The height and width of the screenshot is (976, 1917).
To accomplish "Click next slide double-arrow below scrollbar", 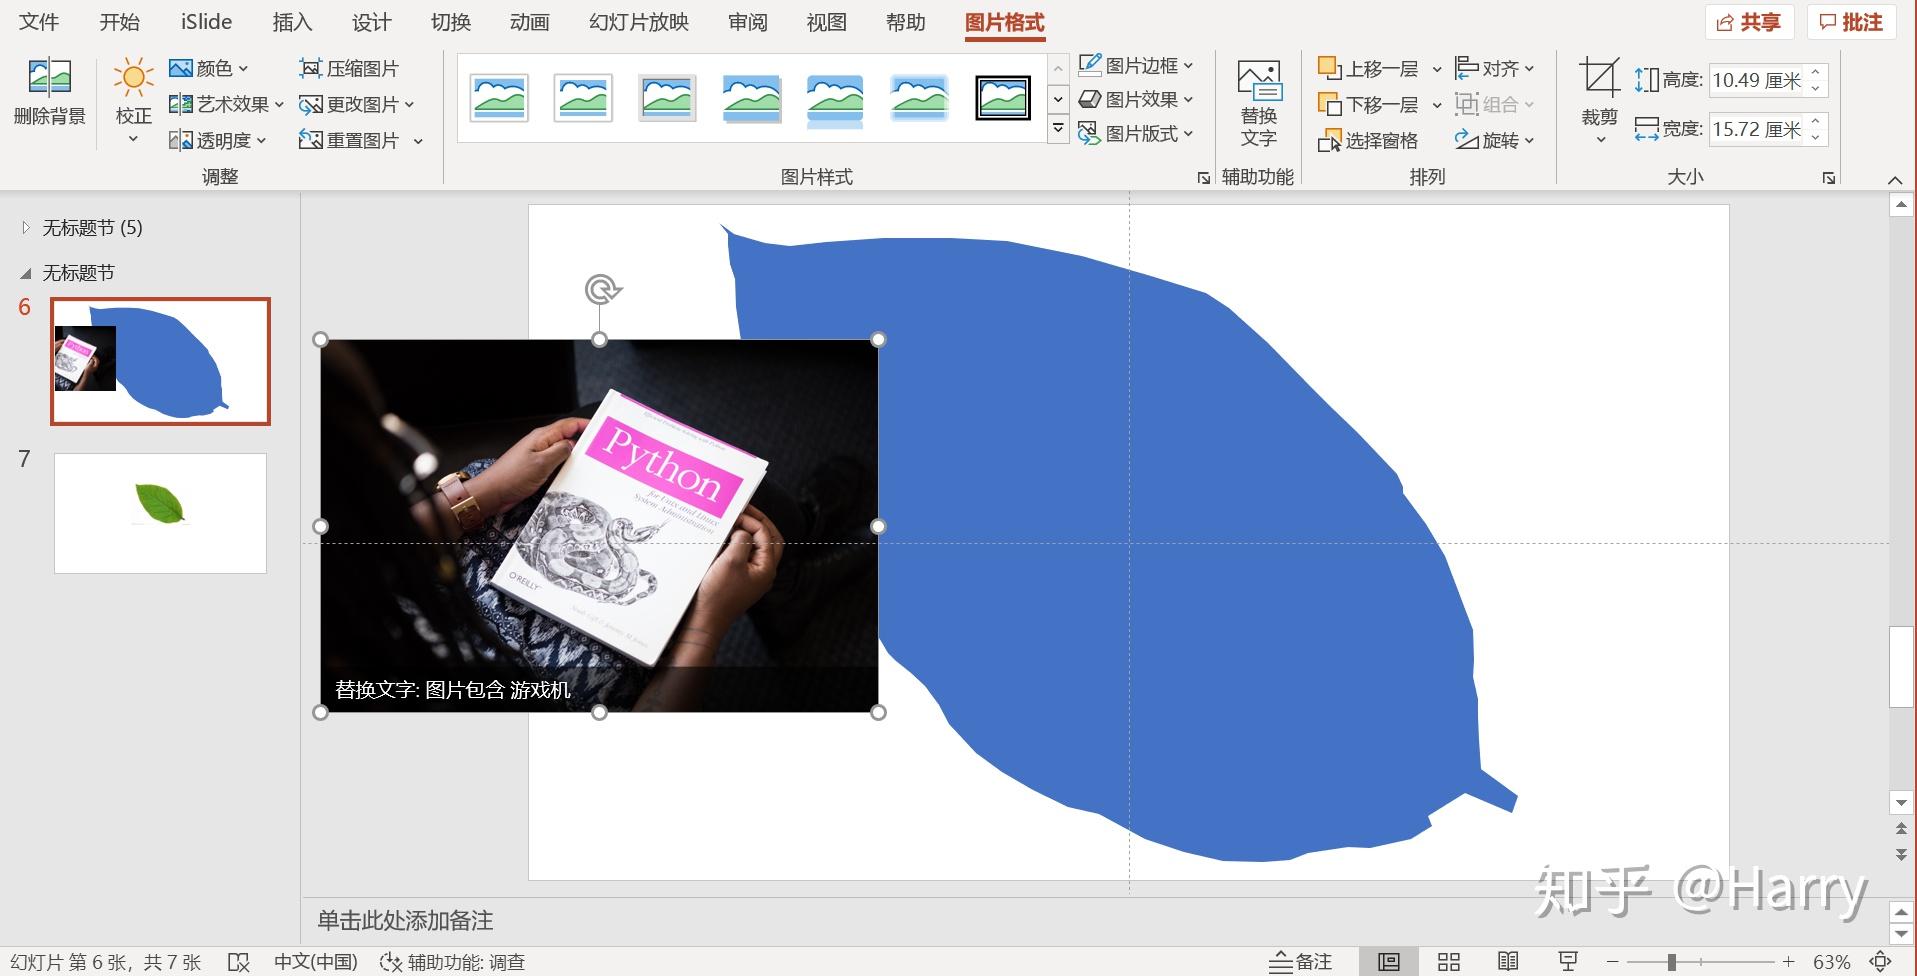I will coord(1901,854).
